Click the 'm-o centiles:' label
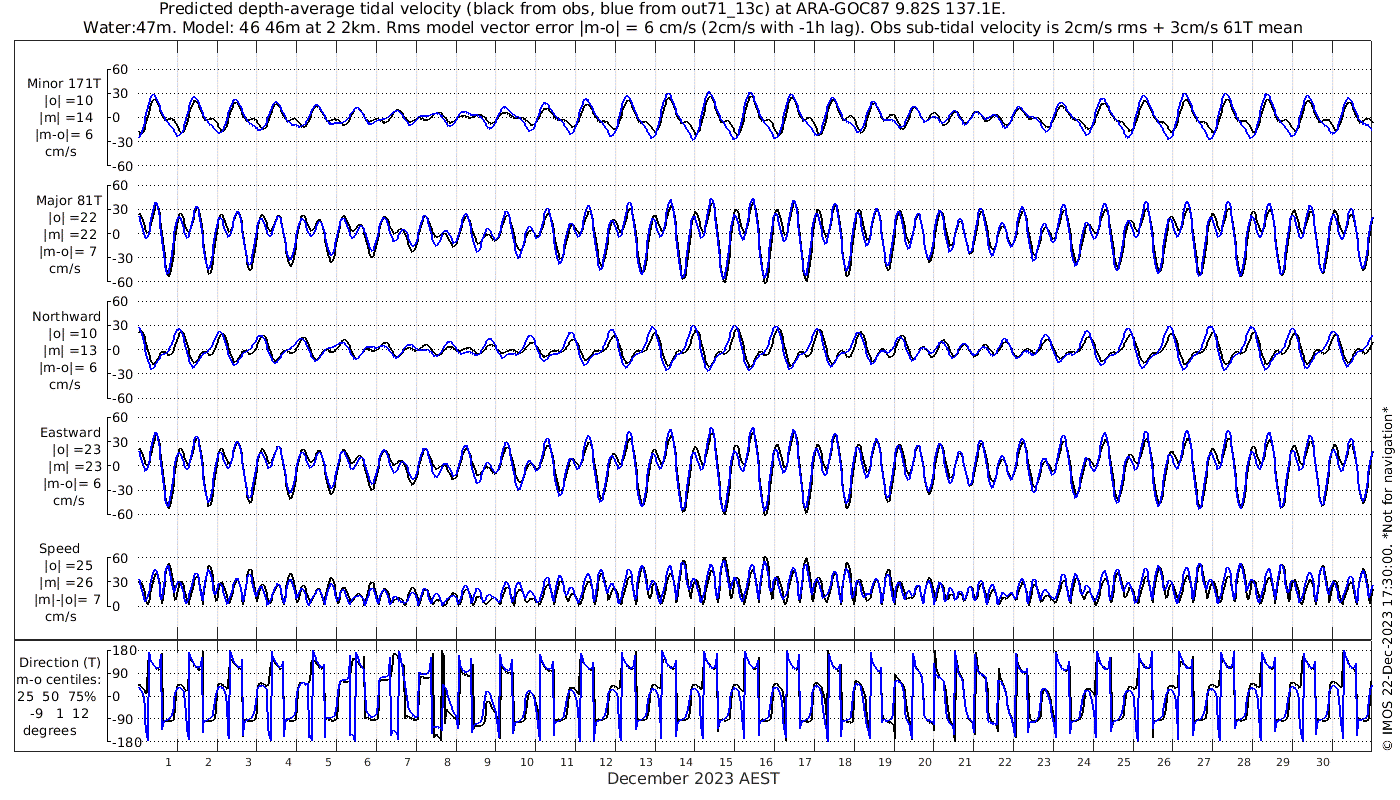 click(58, 679)
